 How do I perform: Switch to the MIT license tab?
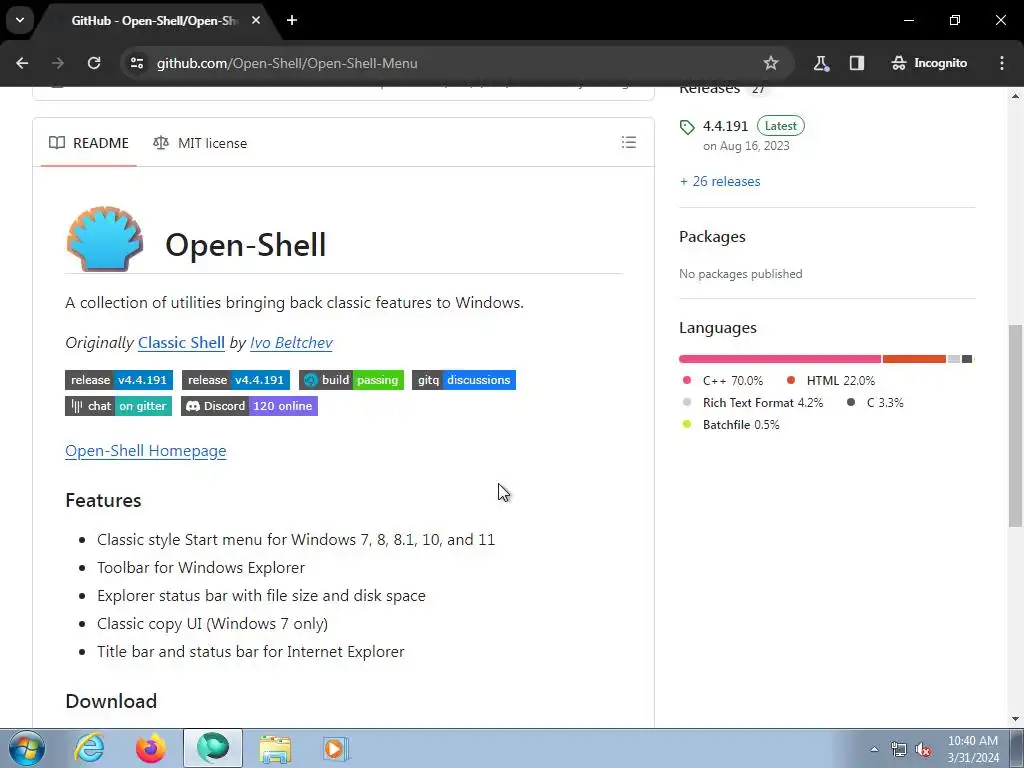coord(200,143)
